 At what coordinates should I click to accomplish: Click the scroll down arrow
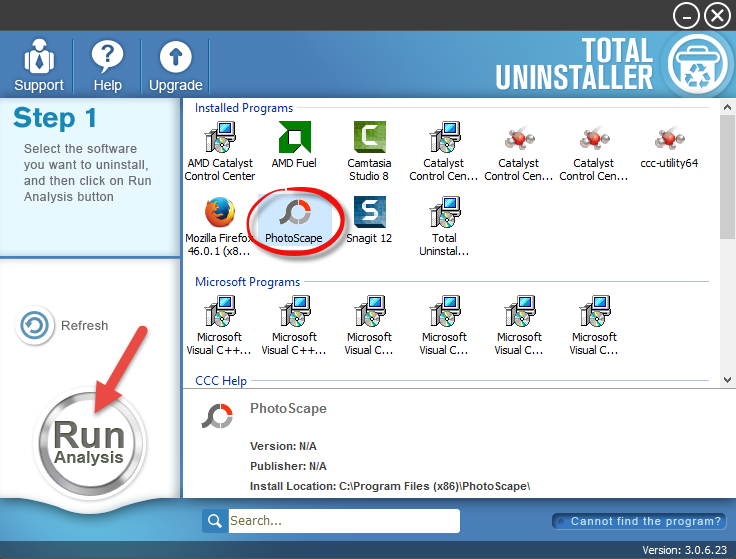click(728, 380)
